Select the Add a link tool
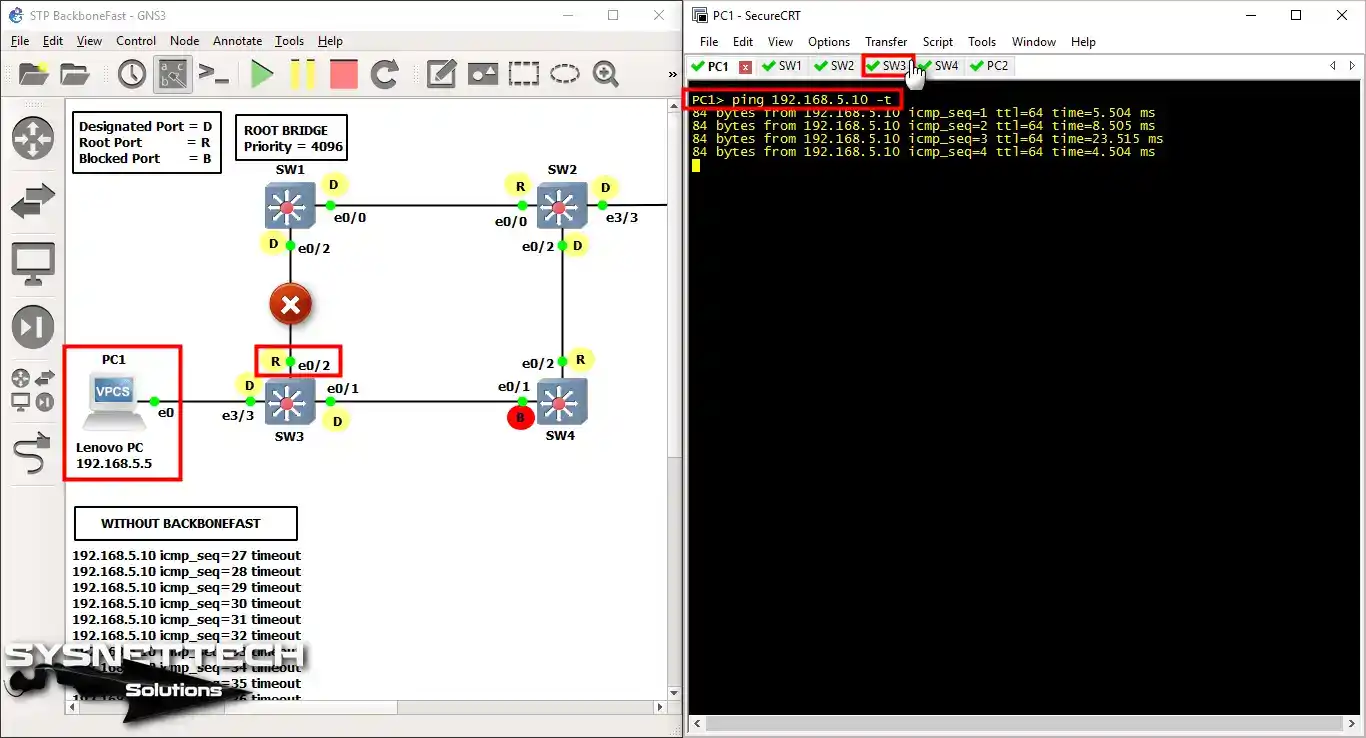 point(33,453)
